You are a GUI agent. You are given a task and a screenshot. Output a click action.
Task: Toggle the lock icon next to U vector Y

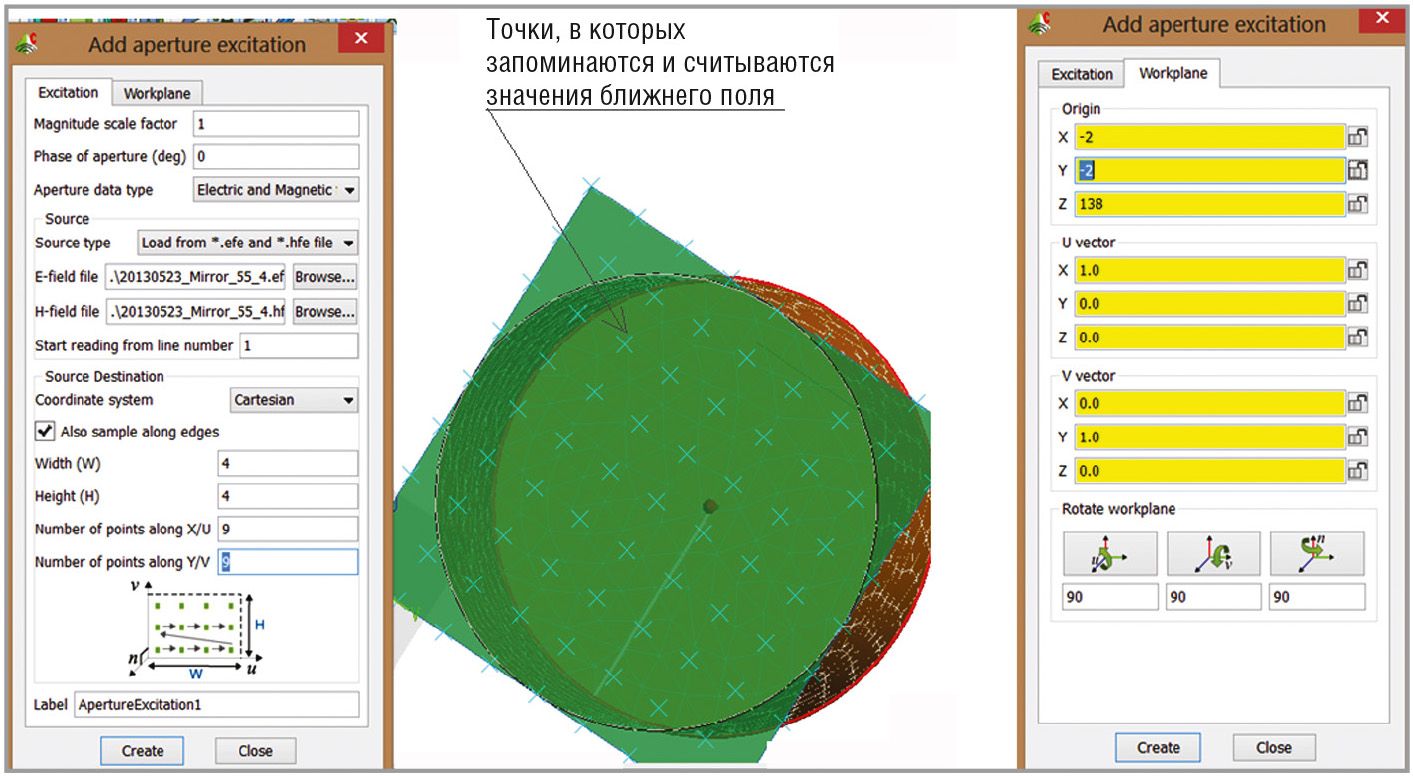(1357, 304)
